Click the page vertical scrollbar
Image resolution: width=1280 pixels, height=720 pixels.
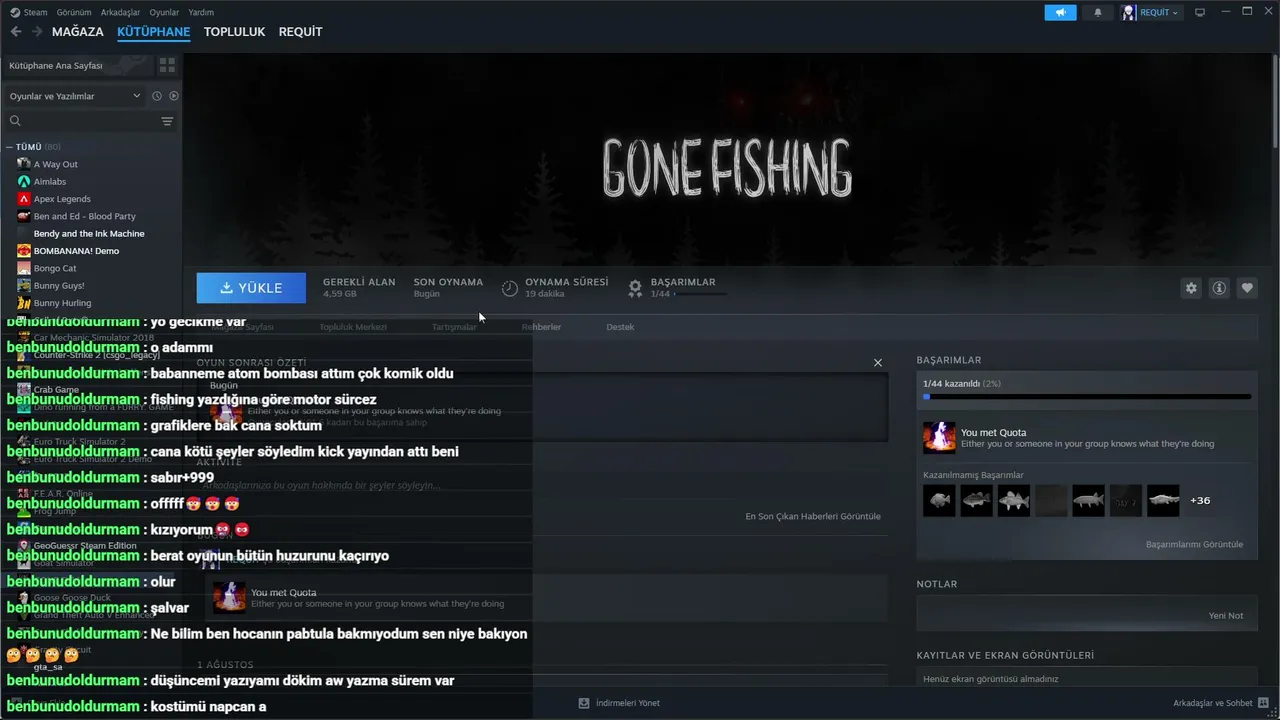click(1275, 100)
